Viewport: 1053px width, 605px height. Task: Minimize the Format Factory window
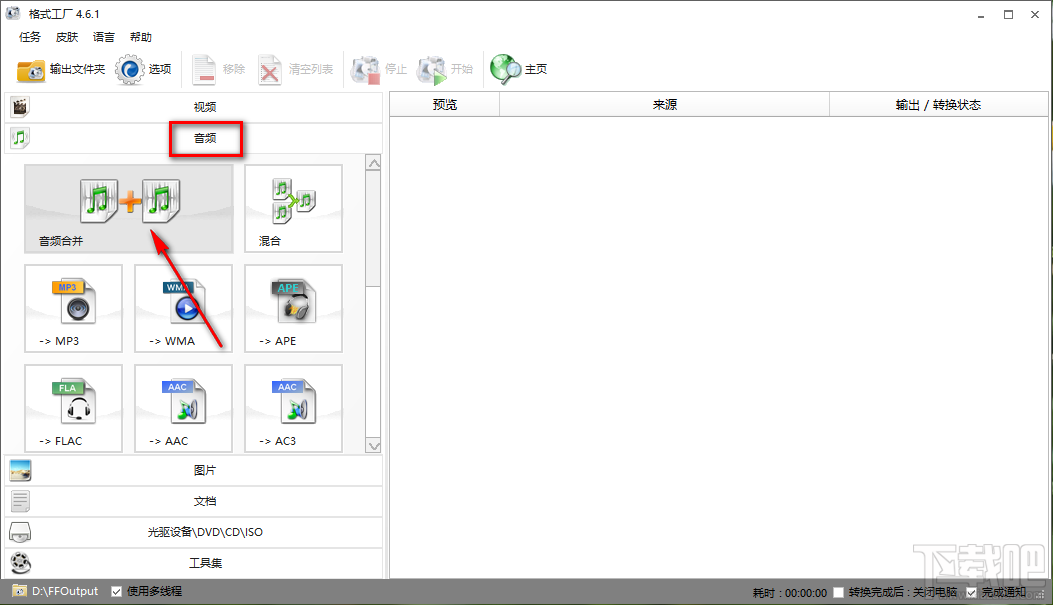[981, 15]
